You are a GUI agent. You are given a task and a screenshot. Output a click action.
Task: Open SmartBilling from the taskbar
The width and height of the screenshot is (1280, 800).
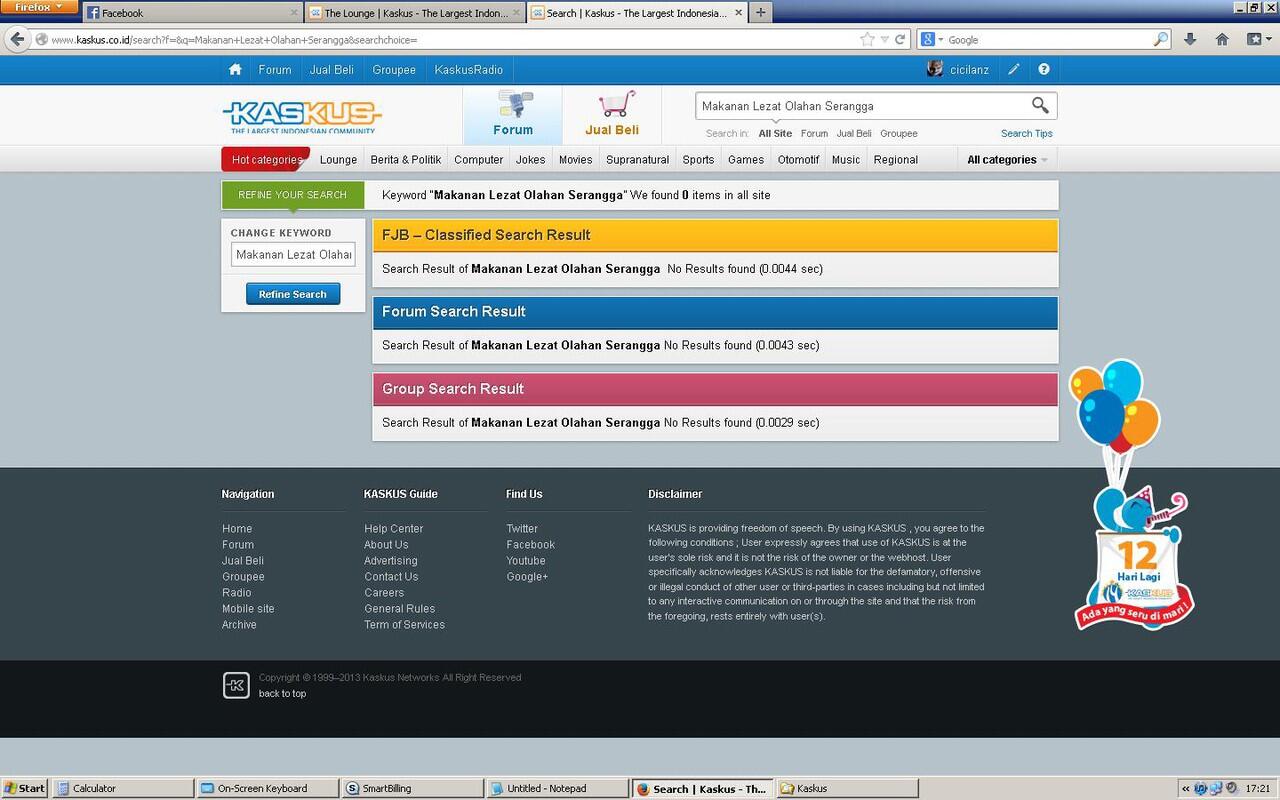click(x=412, y=788)
